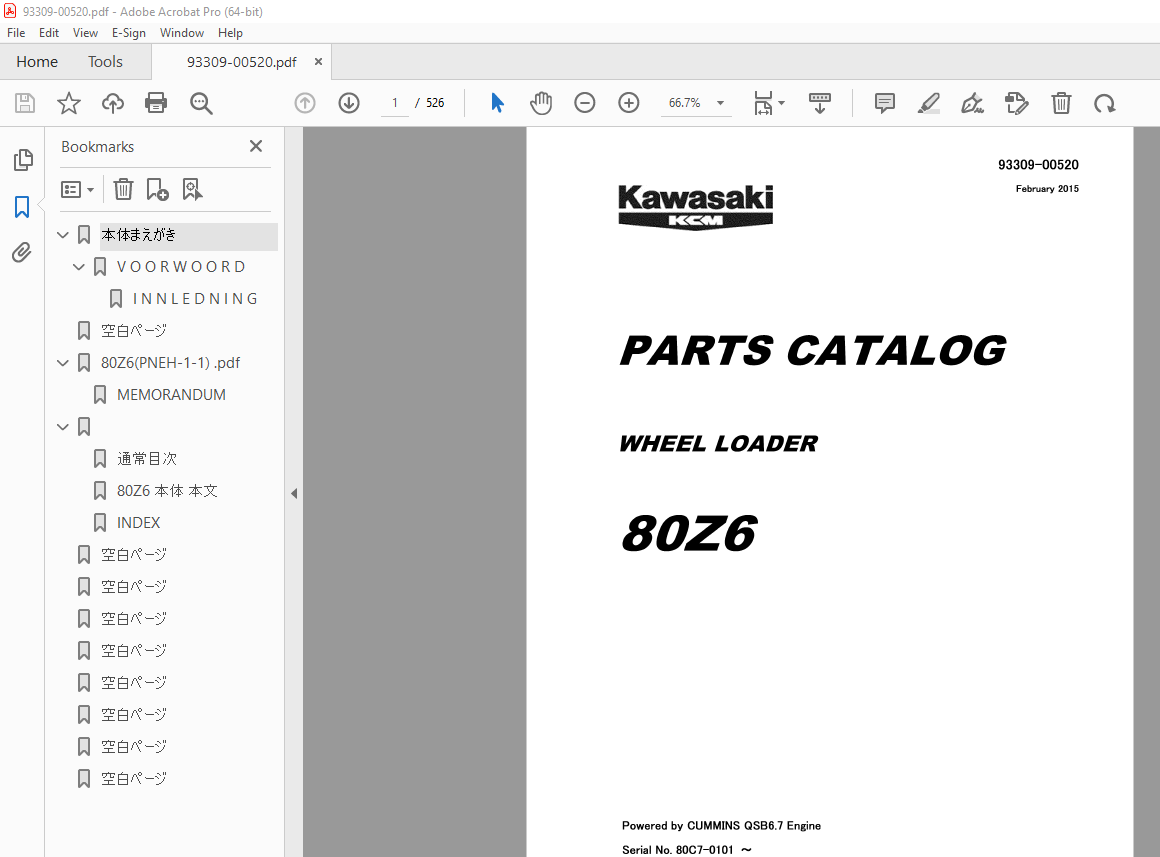Add a sticky note comment

coord(885,103)
